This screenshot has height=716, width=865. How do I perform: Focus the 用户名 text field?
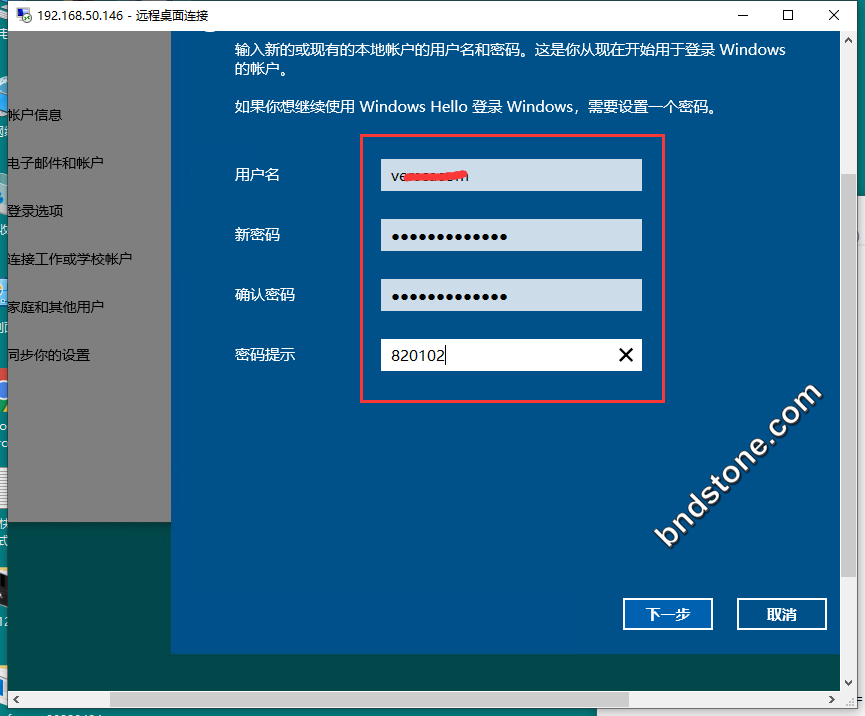pos(510,175)
